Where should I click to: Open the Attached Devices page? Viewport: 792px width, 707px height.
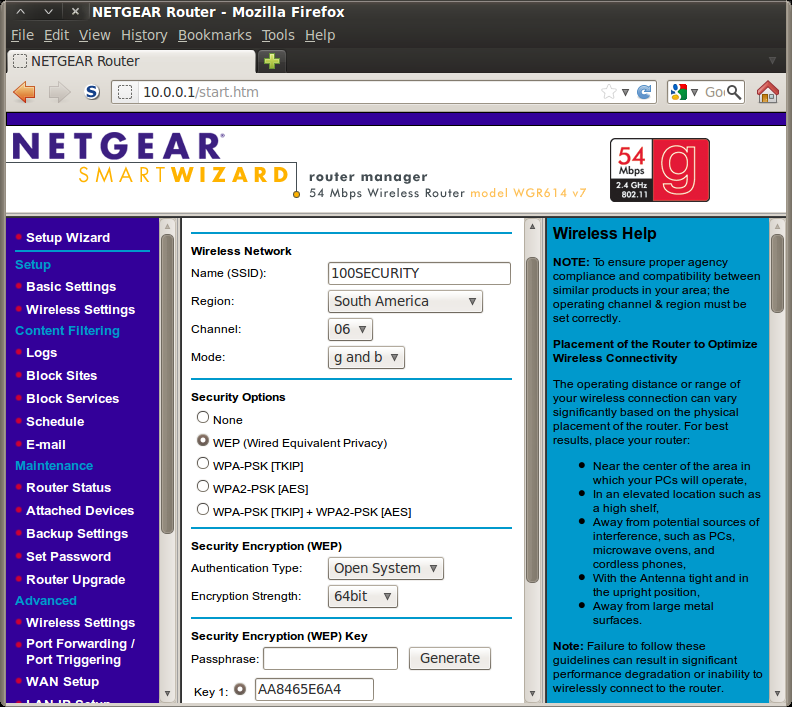click(80, 511)
